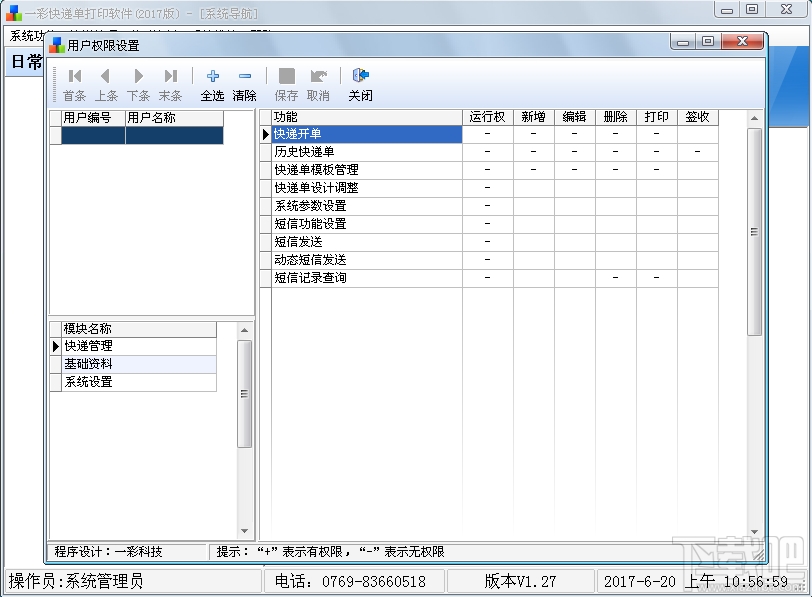Screen dimensions: 812x597
Task: Select the 快递单模板管理 function row
Action: [367, 170]
